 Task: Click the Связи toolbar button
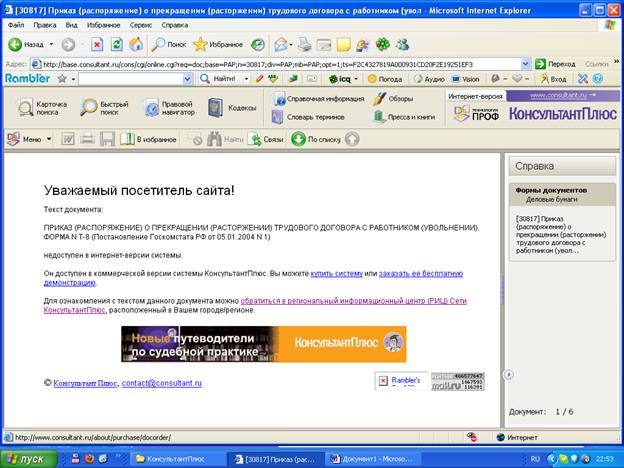pos(266,139)
